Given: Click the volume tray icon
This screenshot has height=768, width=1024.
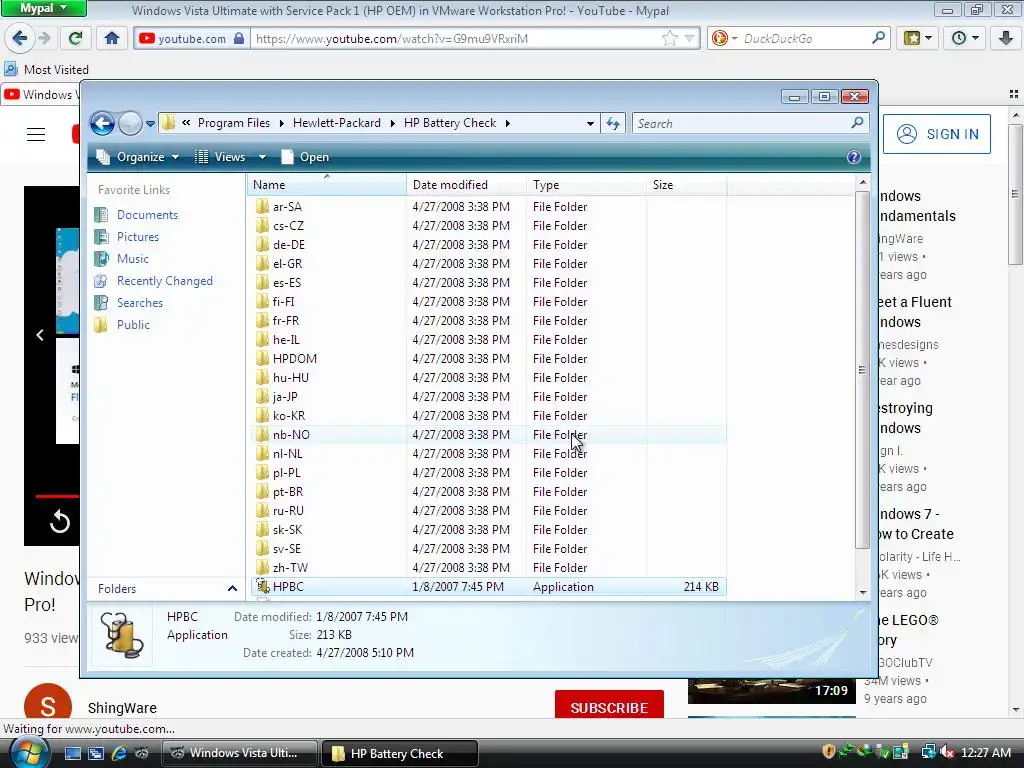Looking at the screenshot, I should coord(946,753).
